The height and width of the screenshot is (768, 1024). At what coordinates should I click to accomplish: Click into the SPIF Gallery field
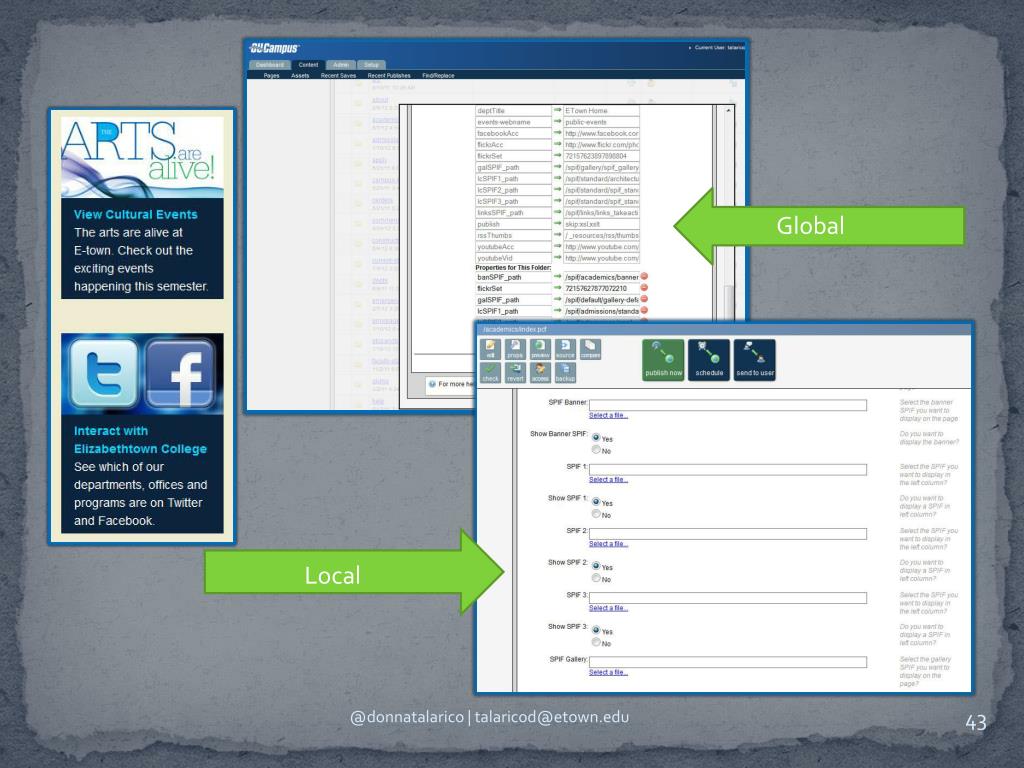tap(728, 662)
